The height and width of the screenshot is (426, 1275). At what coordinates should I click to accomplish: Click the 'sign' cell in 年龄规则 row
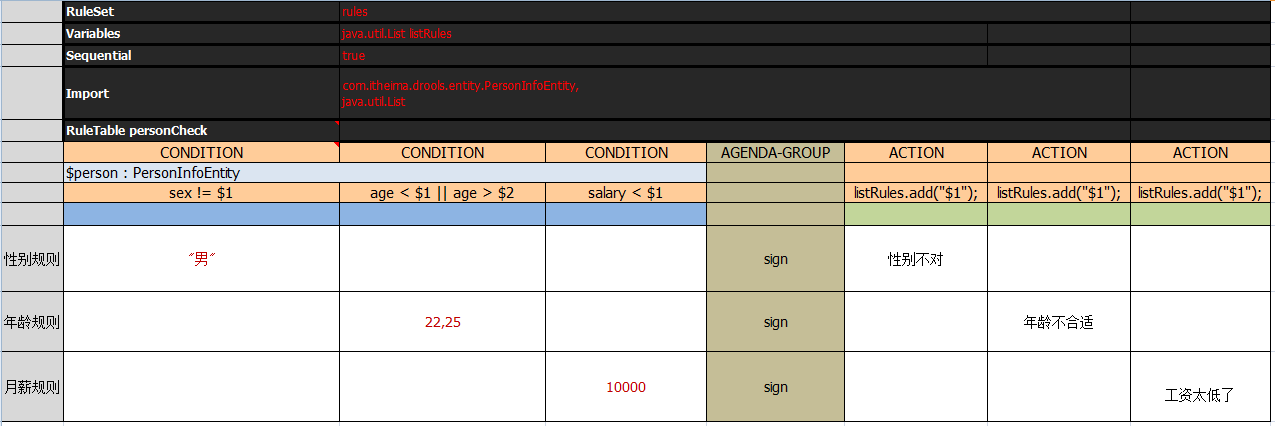(775, 322)
